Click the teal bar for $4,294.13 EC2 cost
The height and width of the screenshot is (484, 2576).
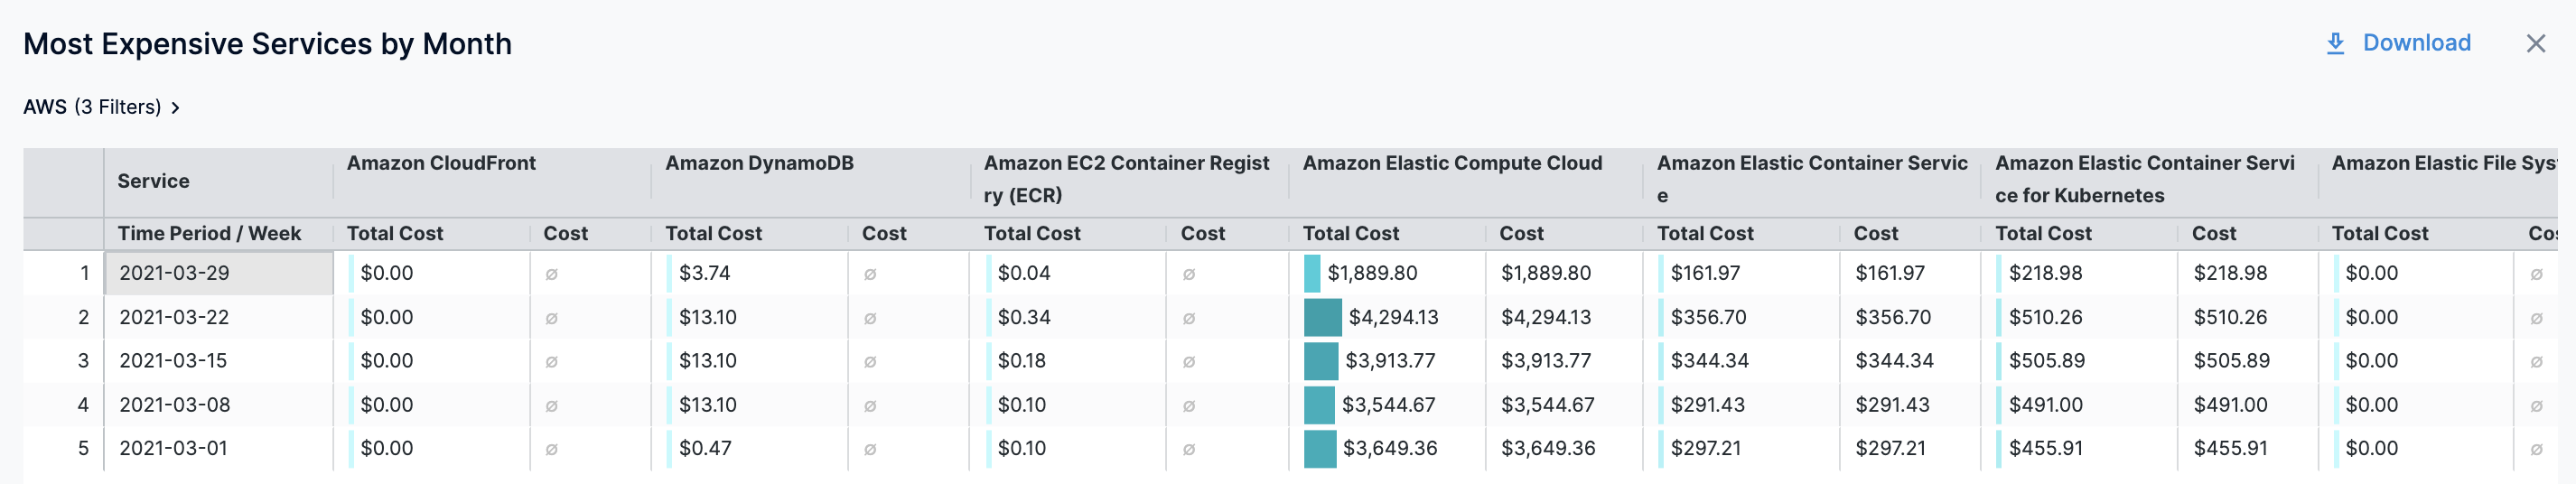[x=1322, y=318]
